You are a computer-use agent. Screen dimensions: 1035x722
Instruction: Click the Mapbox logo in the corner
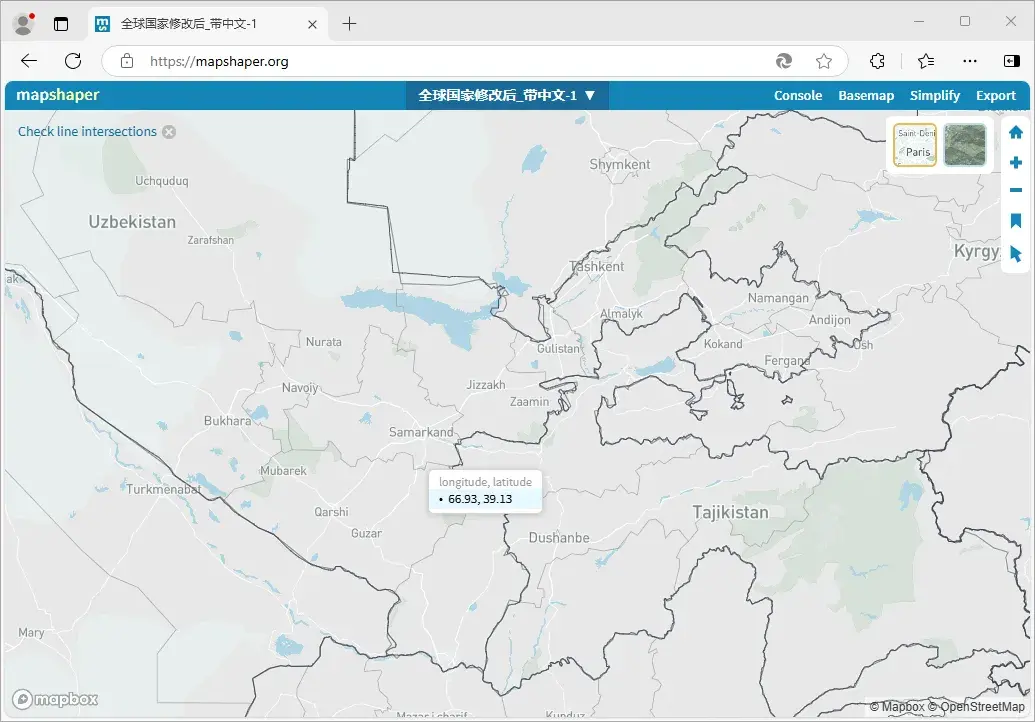pos(55,699)
